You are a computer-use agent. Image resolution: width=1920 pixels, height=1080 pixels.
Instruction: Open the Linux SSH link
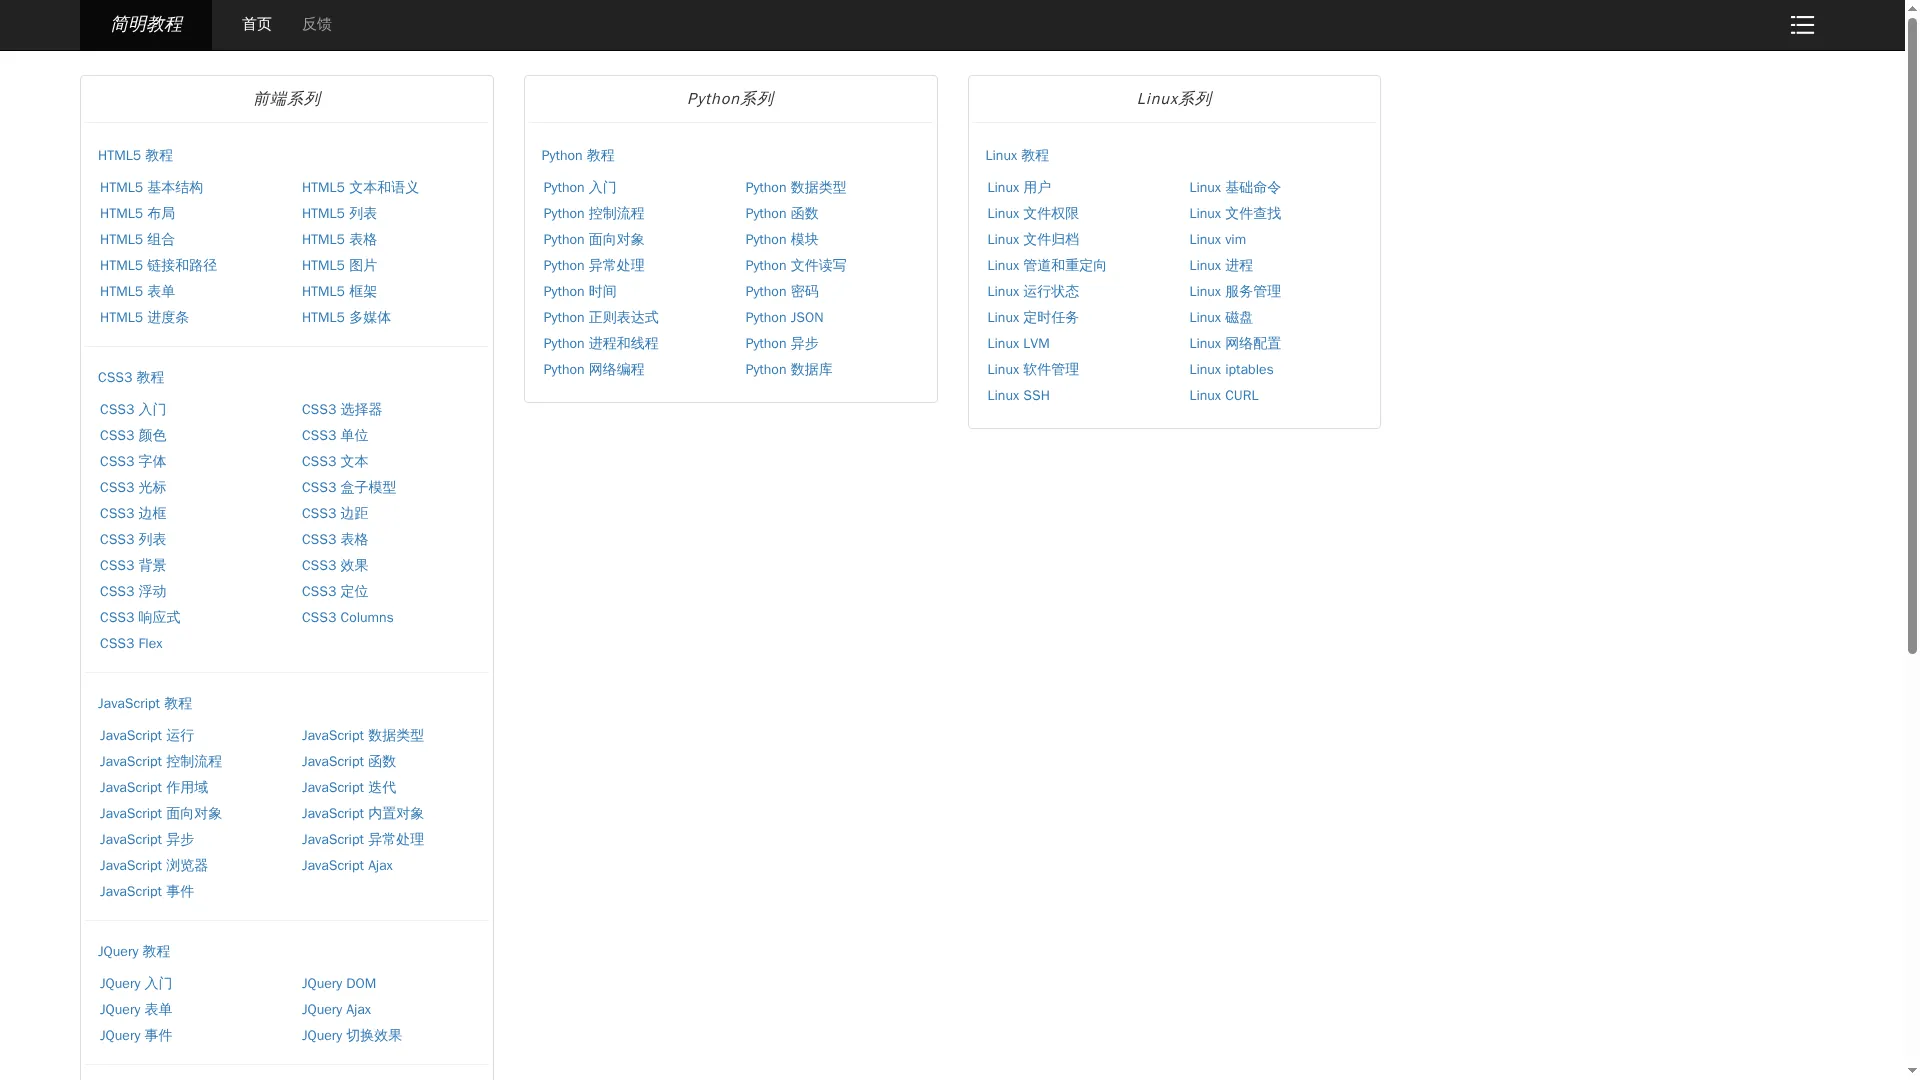pyautogui.click(x=1017, y=396)
